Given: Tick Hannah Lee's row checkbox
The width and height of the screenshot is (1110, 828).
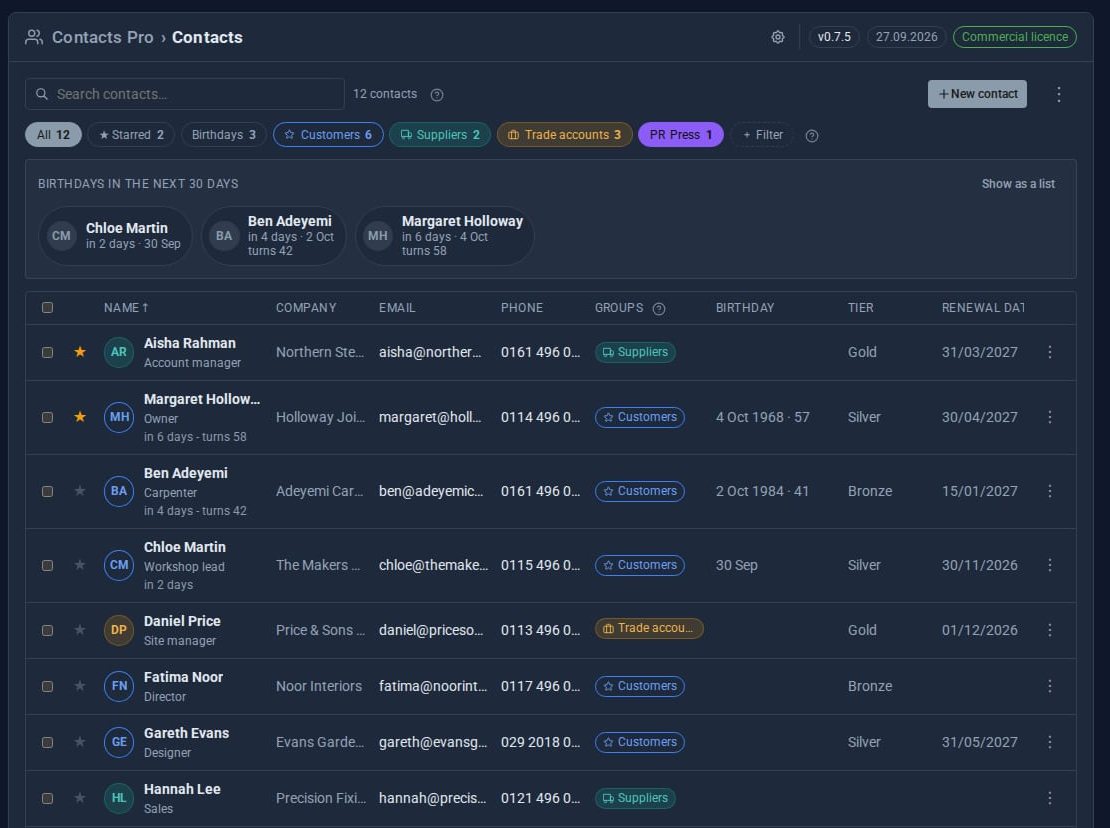Looking at the screenshot, I should 47,798.
